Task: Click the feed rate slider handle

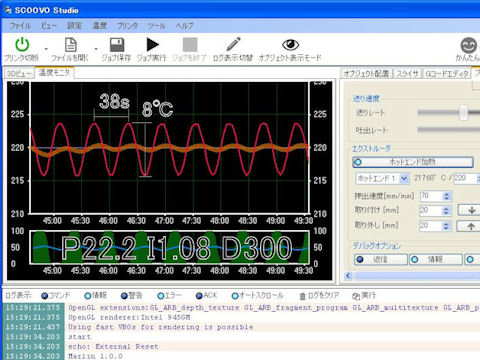Action: [464, 113]
